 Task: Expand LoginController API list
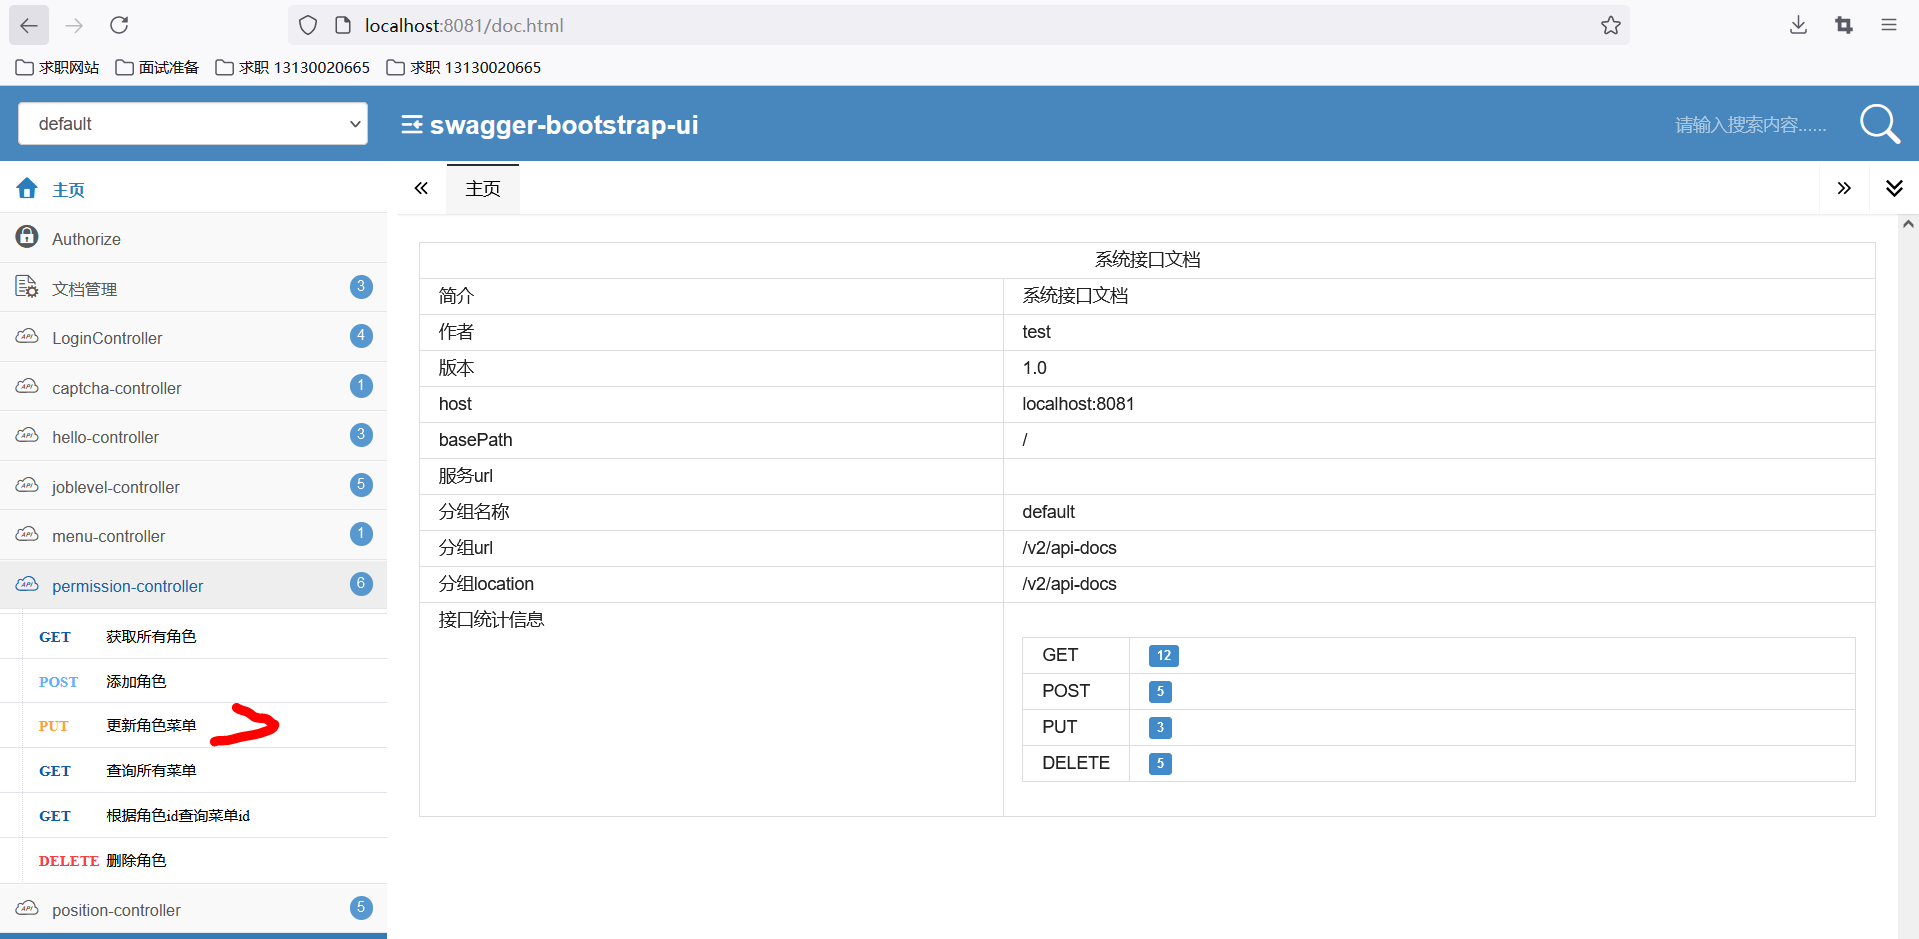coord(193,337)
